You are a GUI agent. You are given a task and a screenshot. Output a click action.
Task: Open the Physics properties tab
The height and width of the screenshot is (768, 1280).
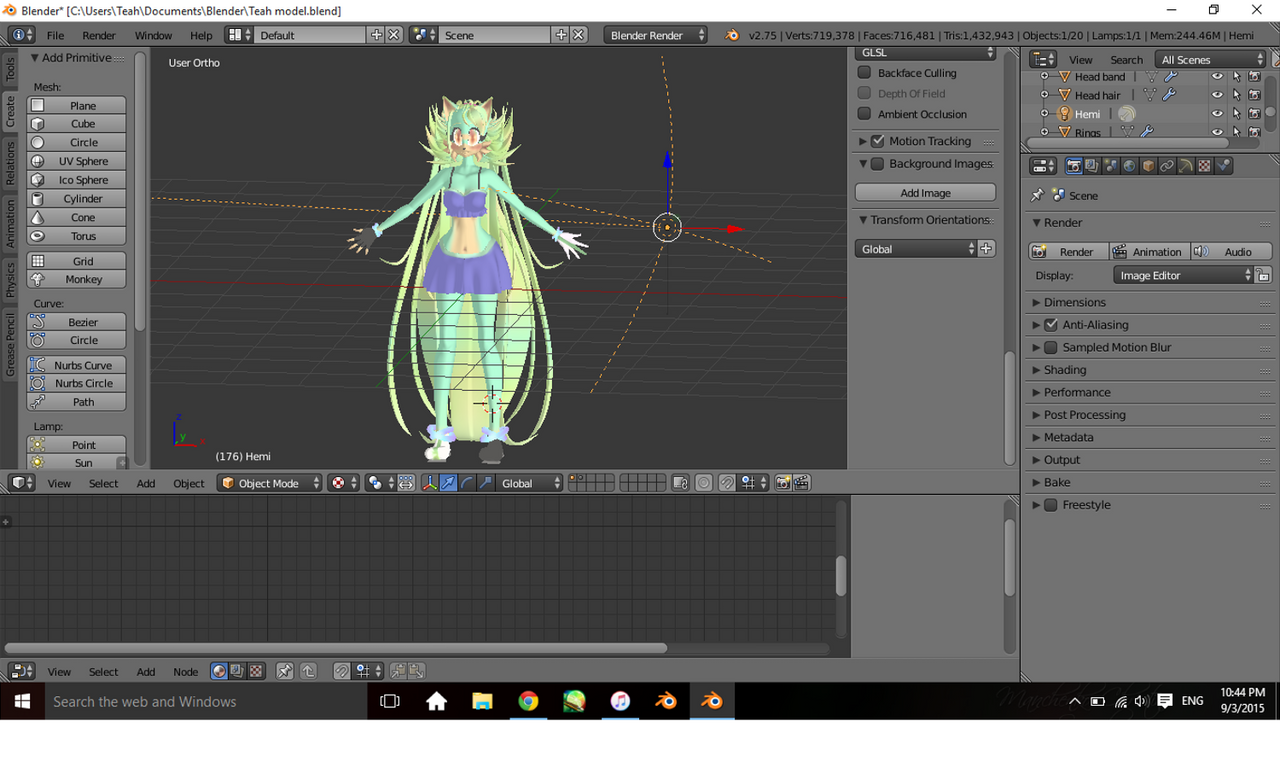coord(1223,166)
